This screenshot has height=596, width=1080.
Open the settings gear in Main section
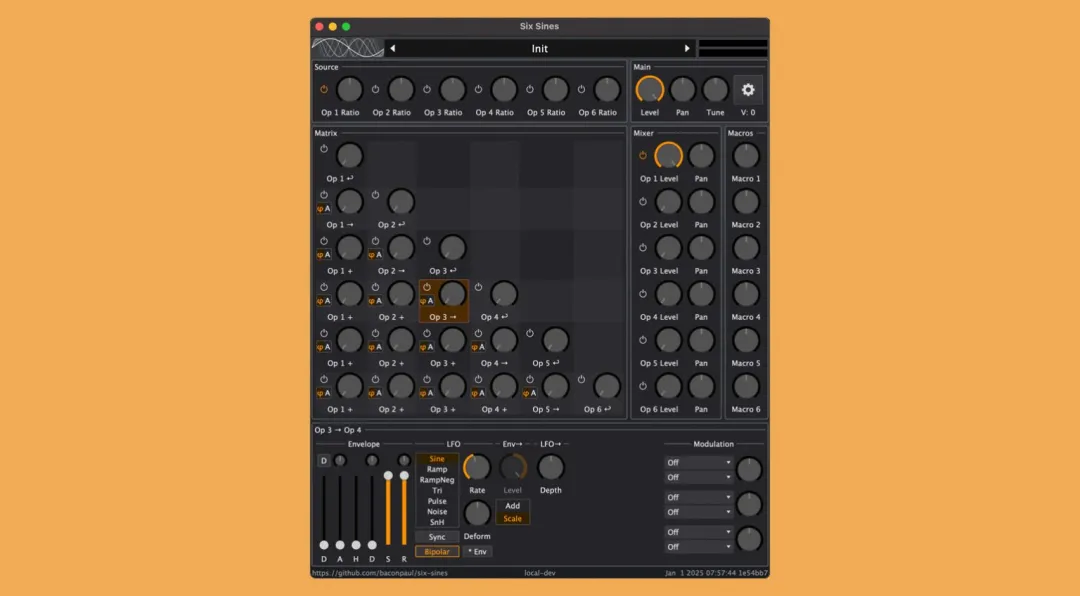pyautogui.click(x=748, y=90)
